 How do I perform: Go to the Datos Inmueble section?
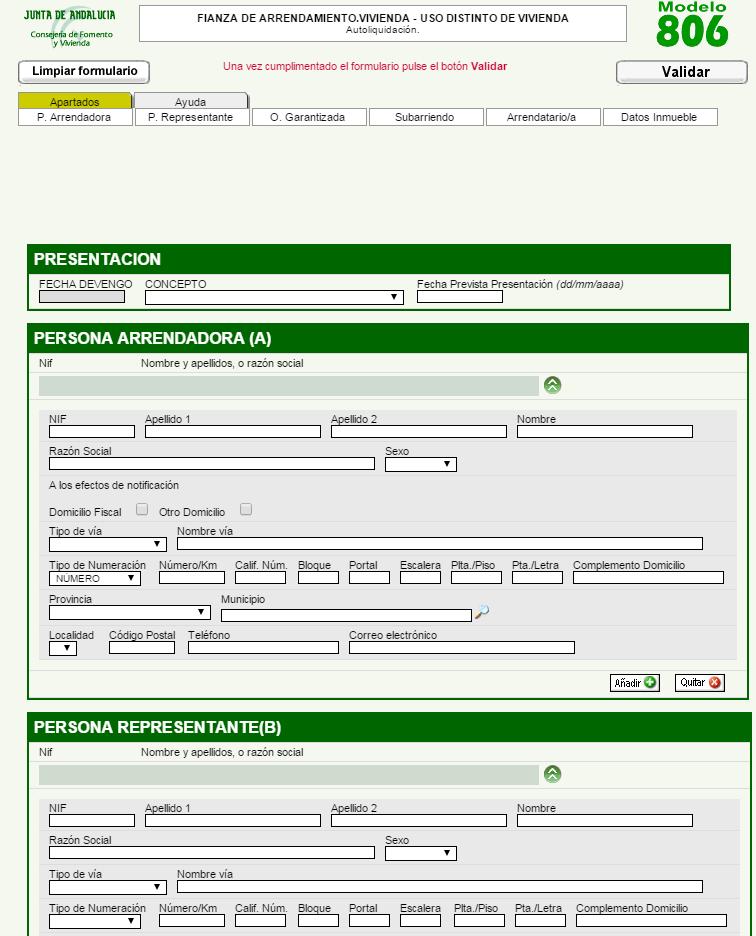coord(659,117)
